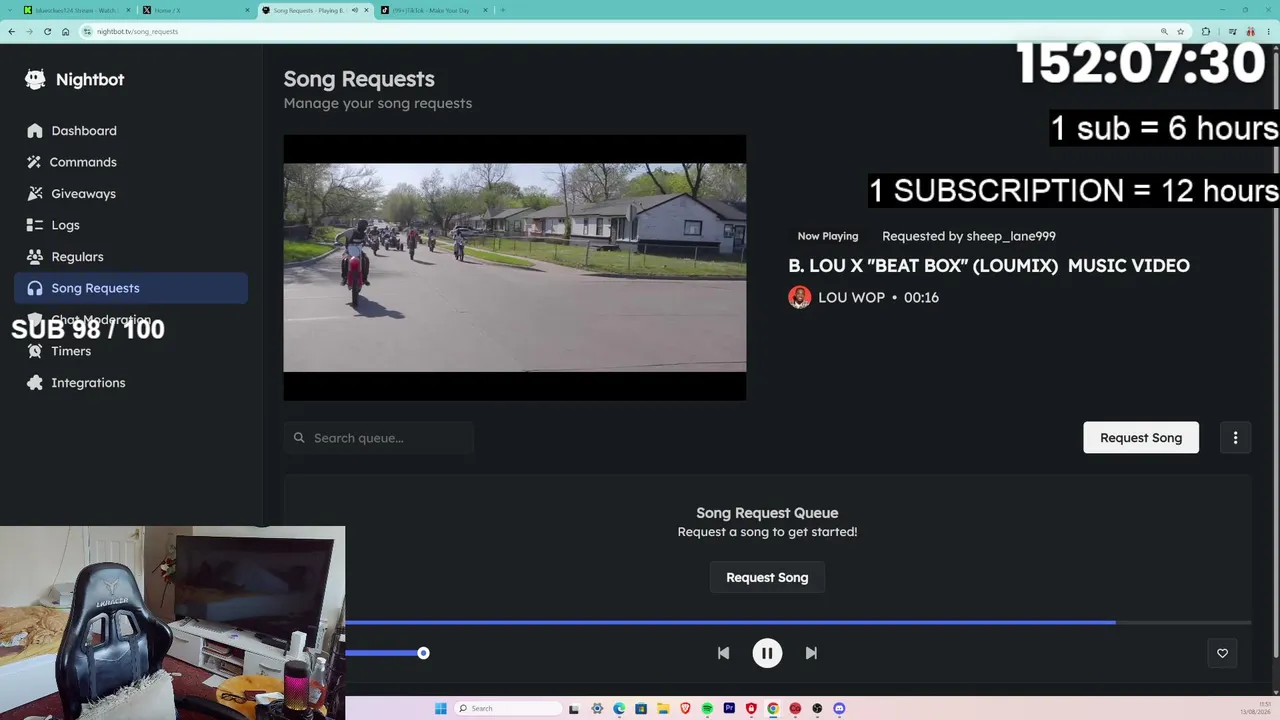Open the Integrations page

131,383
